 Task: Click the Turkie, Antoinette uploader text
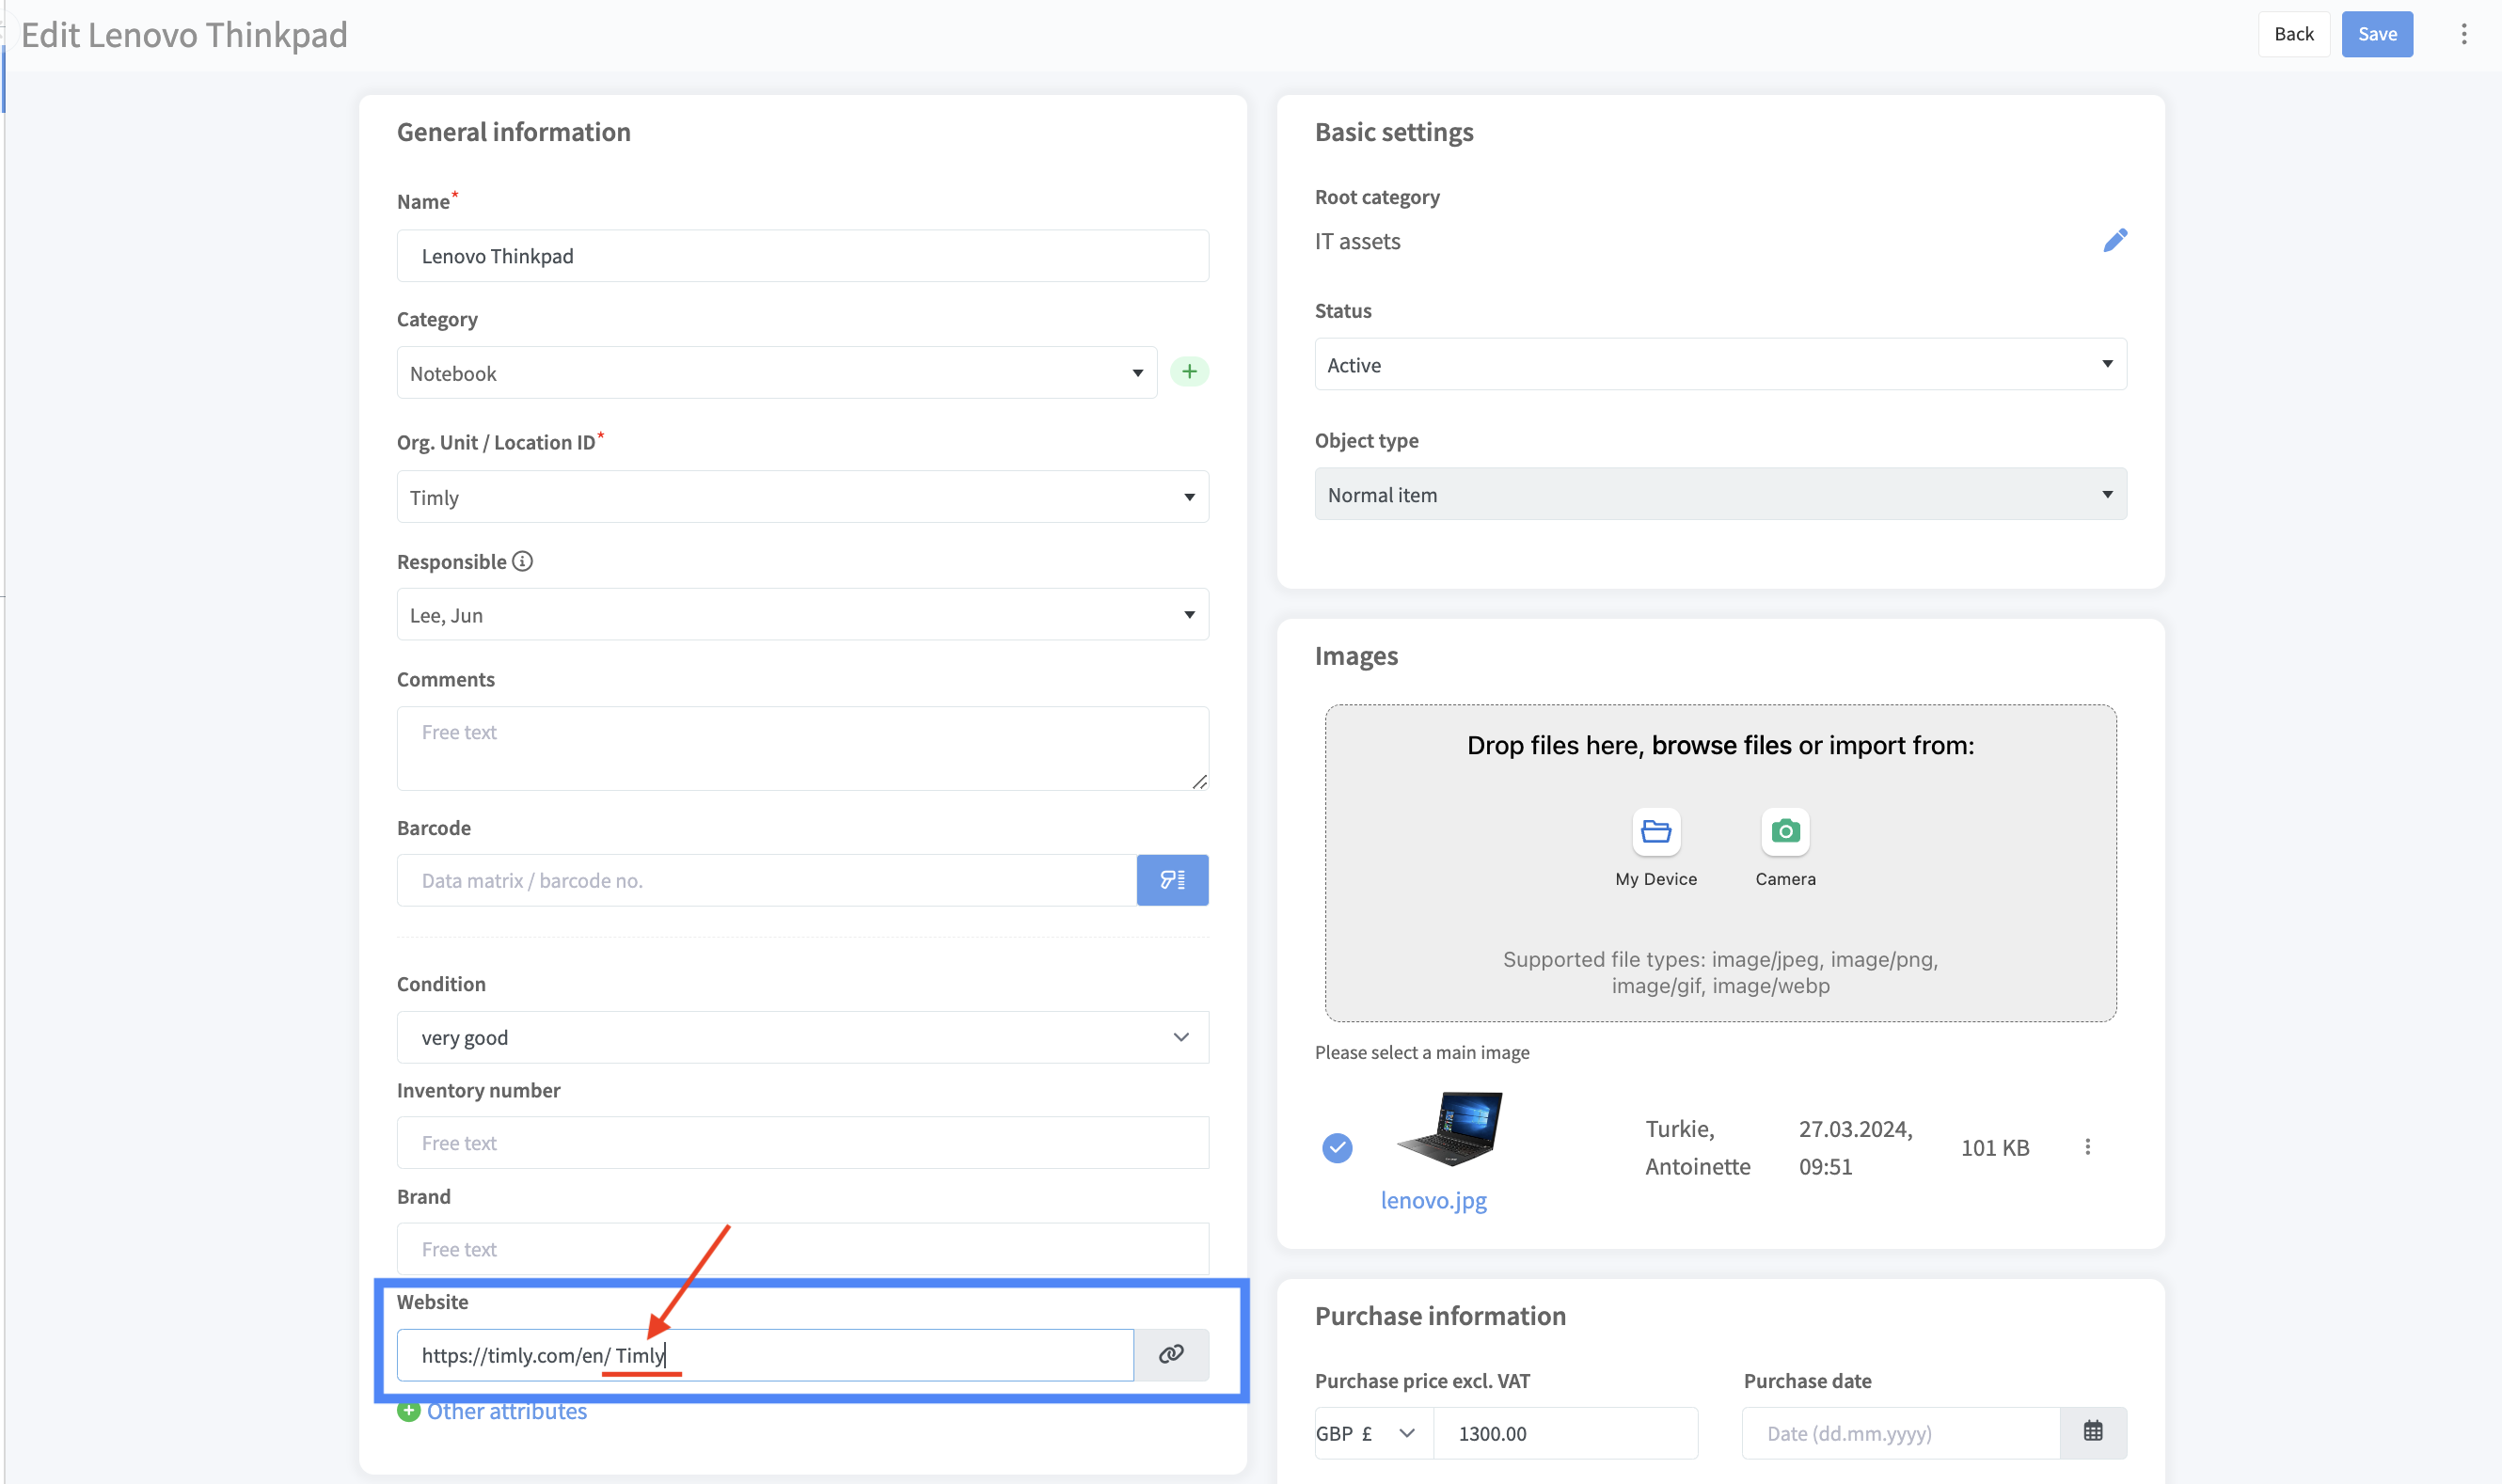[x=1697, y=1147]
